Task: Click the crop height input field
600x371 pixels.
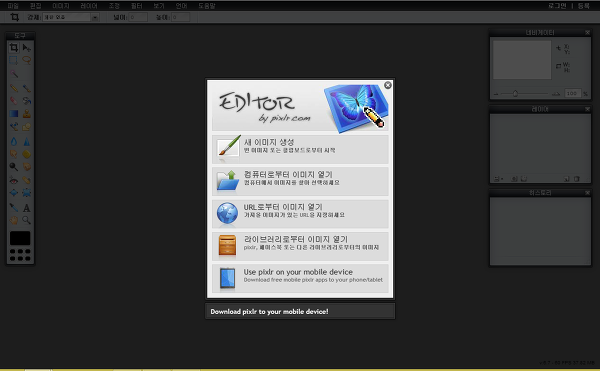Action: coord(180,17)
